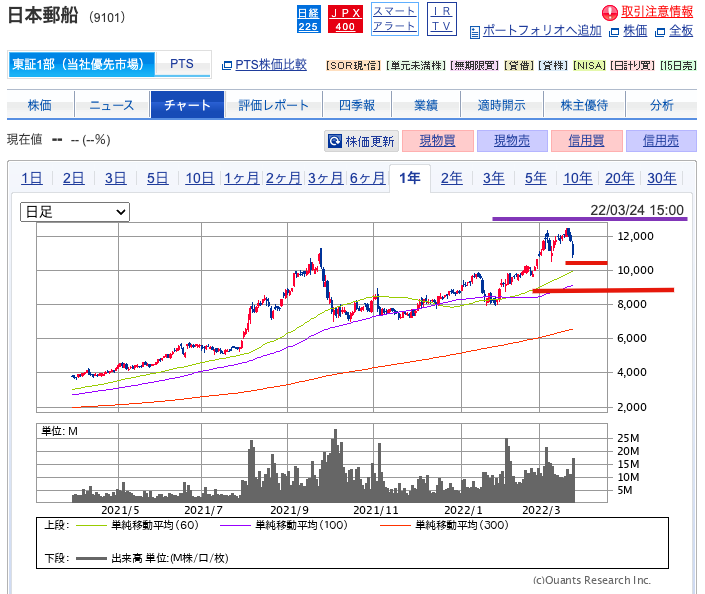Viewport: 705px width, 594px height.
Task: Click the portfolio document icon
Action: pos(474,32)
